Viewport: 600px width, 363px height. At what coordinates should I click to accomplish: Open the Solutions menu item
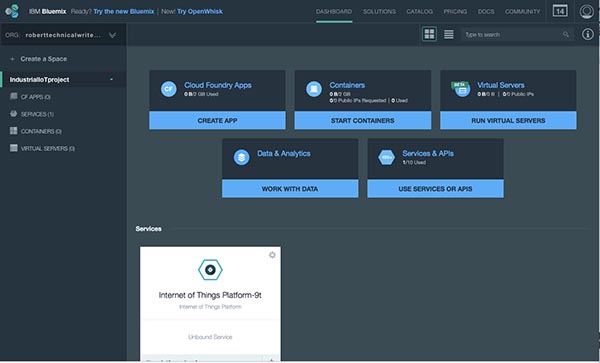click(x=379, y=11)
